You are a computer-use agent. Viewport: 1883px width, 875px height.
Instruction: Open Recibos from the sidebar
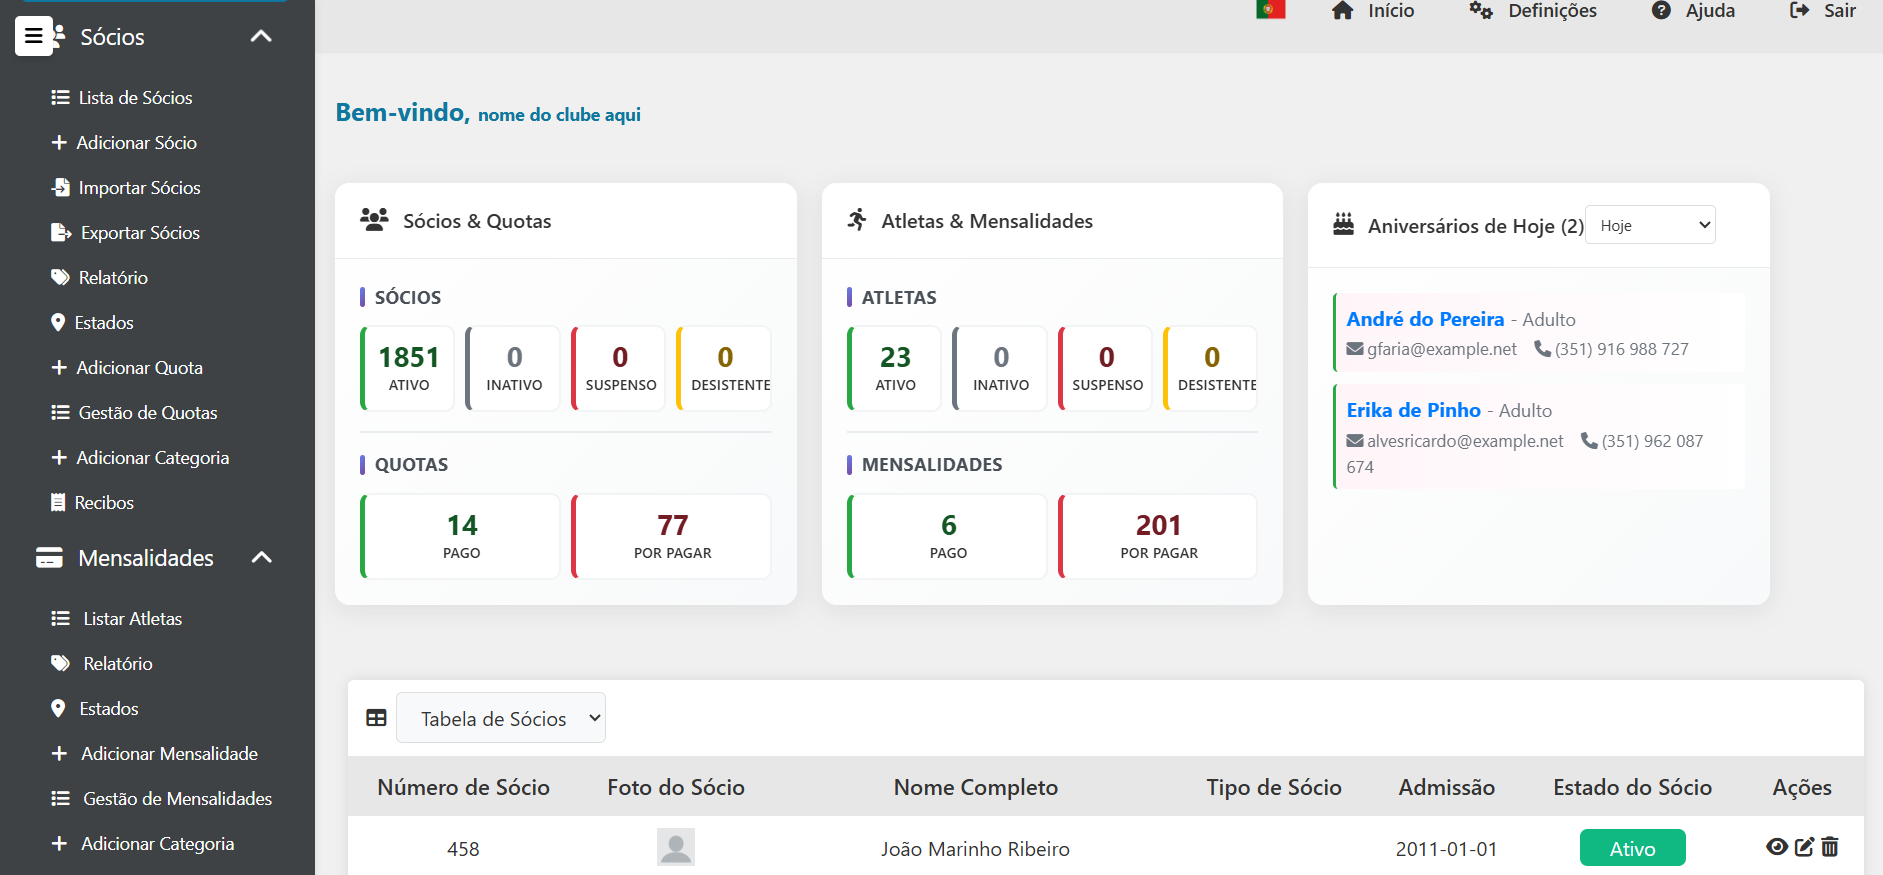coord(104,503)
